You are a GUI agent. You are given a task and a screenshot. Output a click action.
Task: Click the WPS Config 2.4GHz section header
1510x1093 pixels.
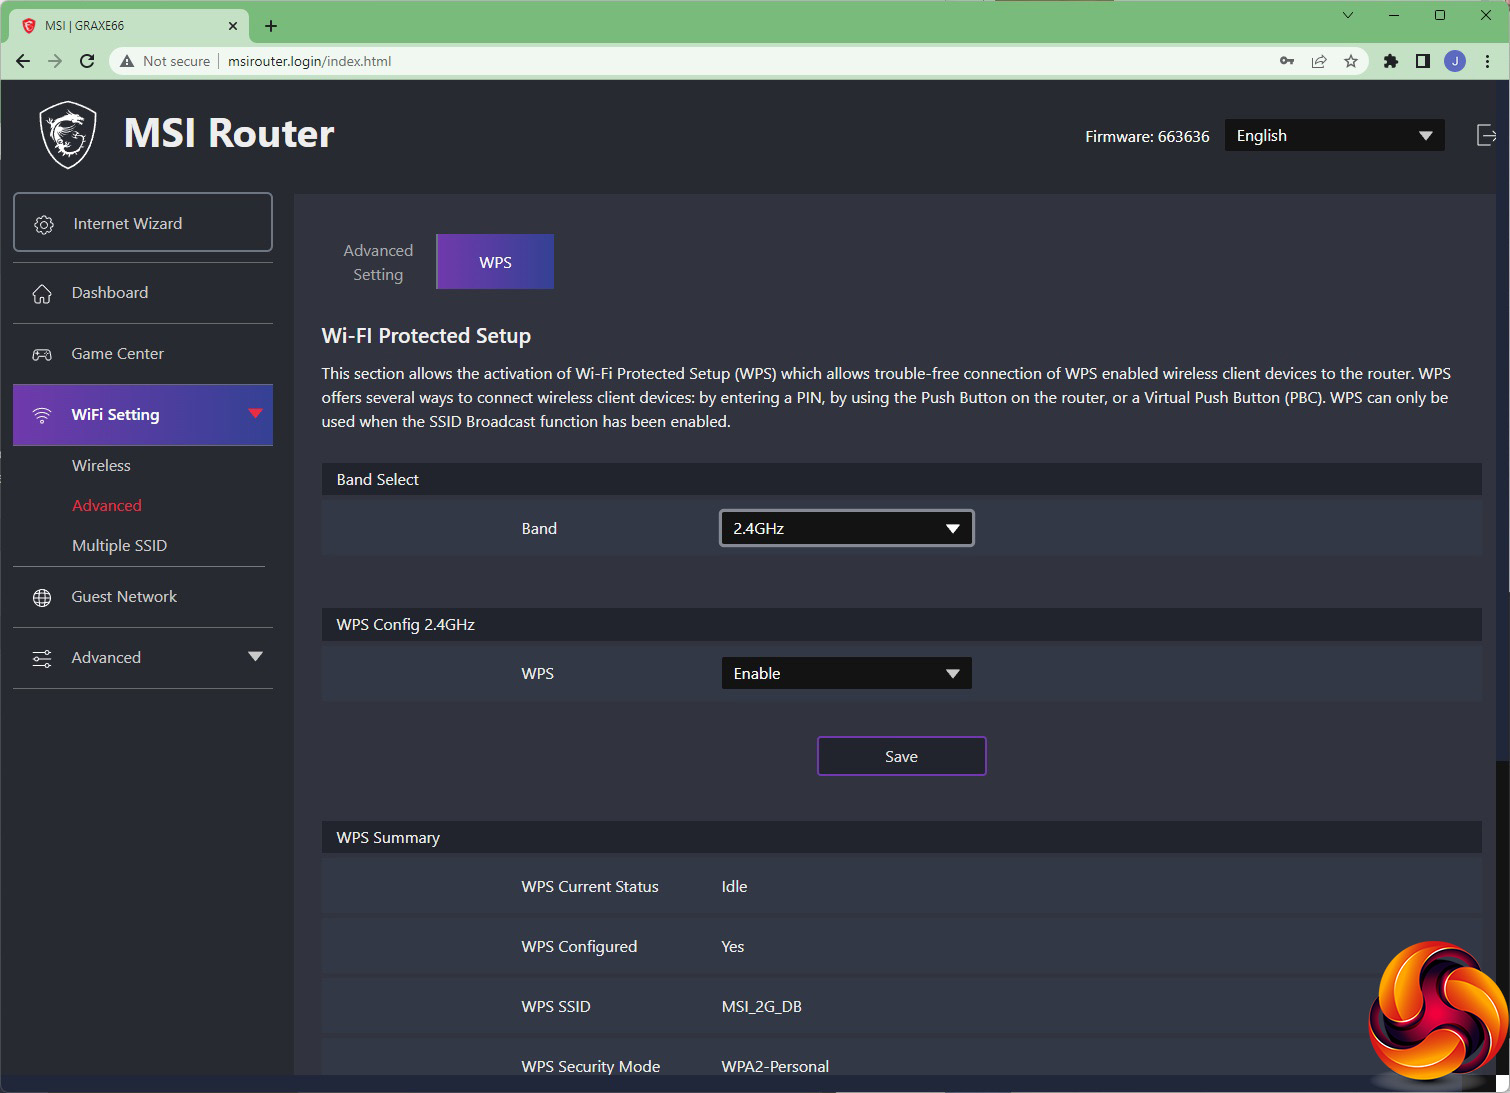point(902,624)
